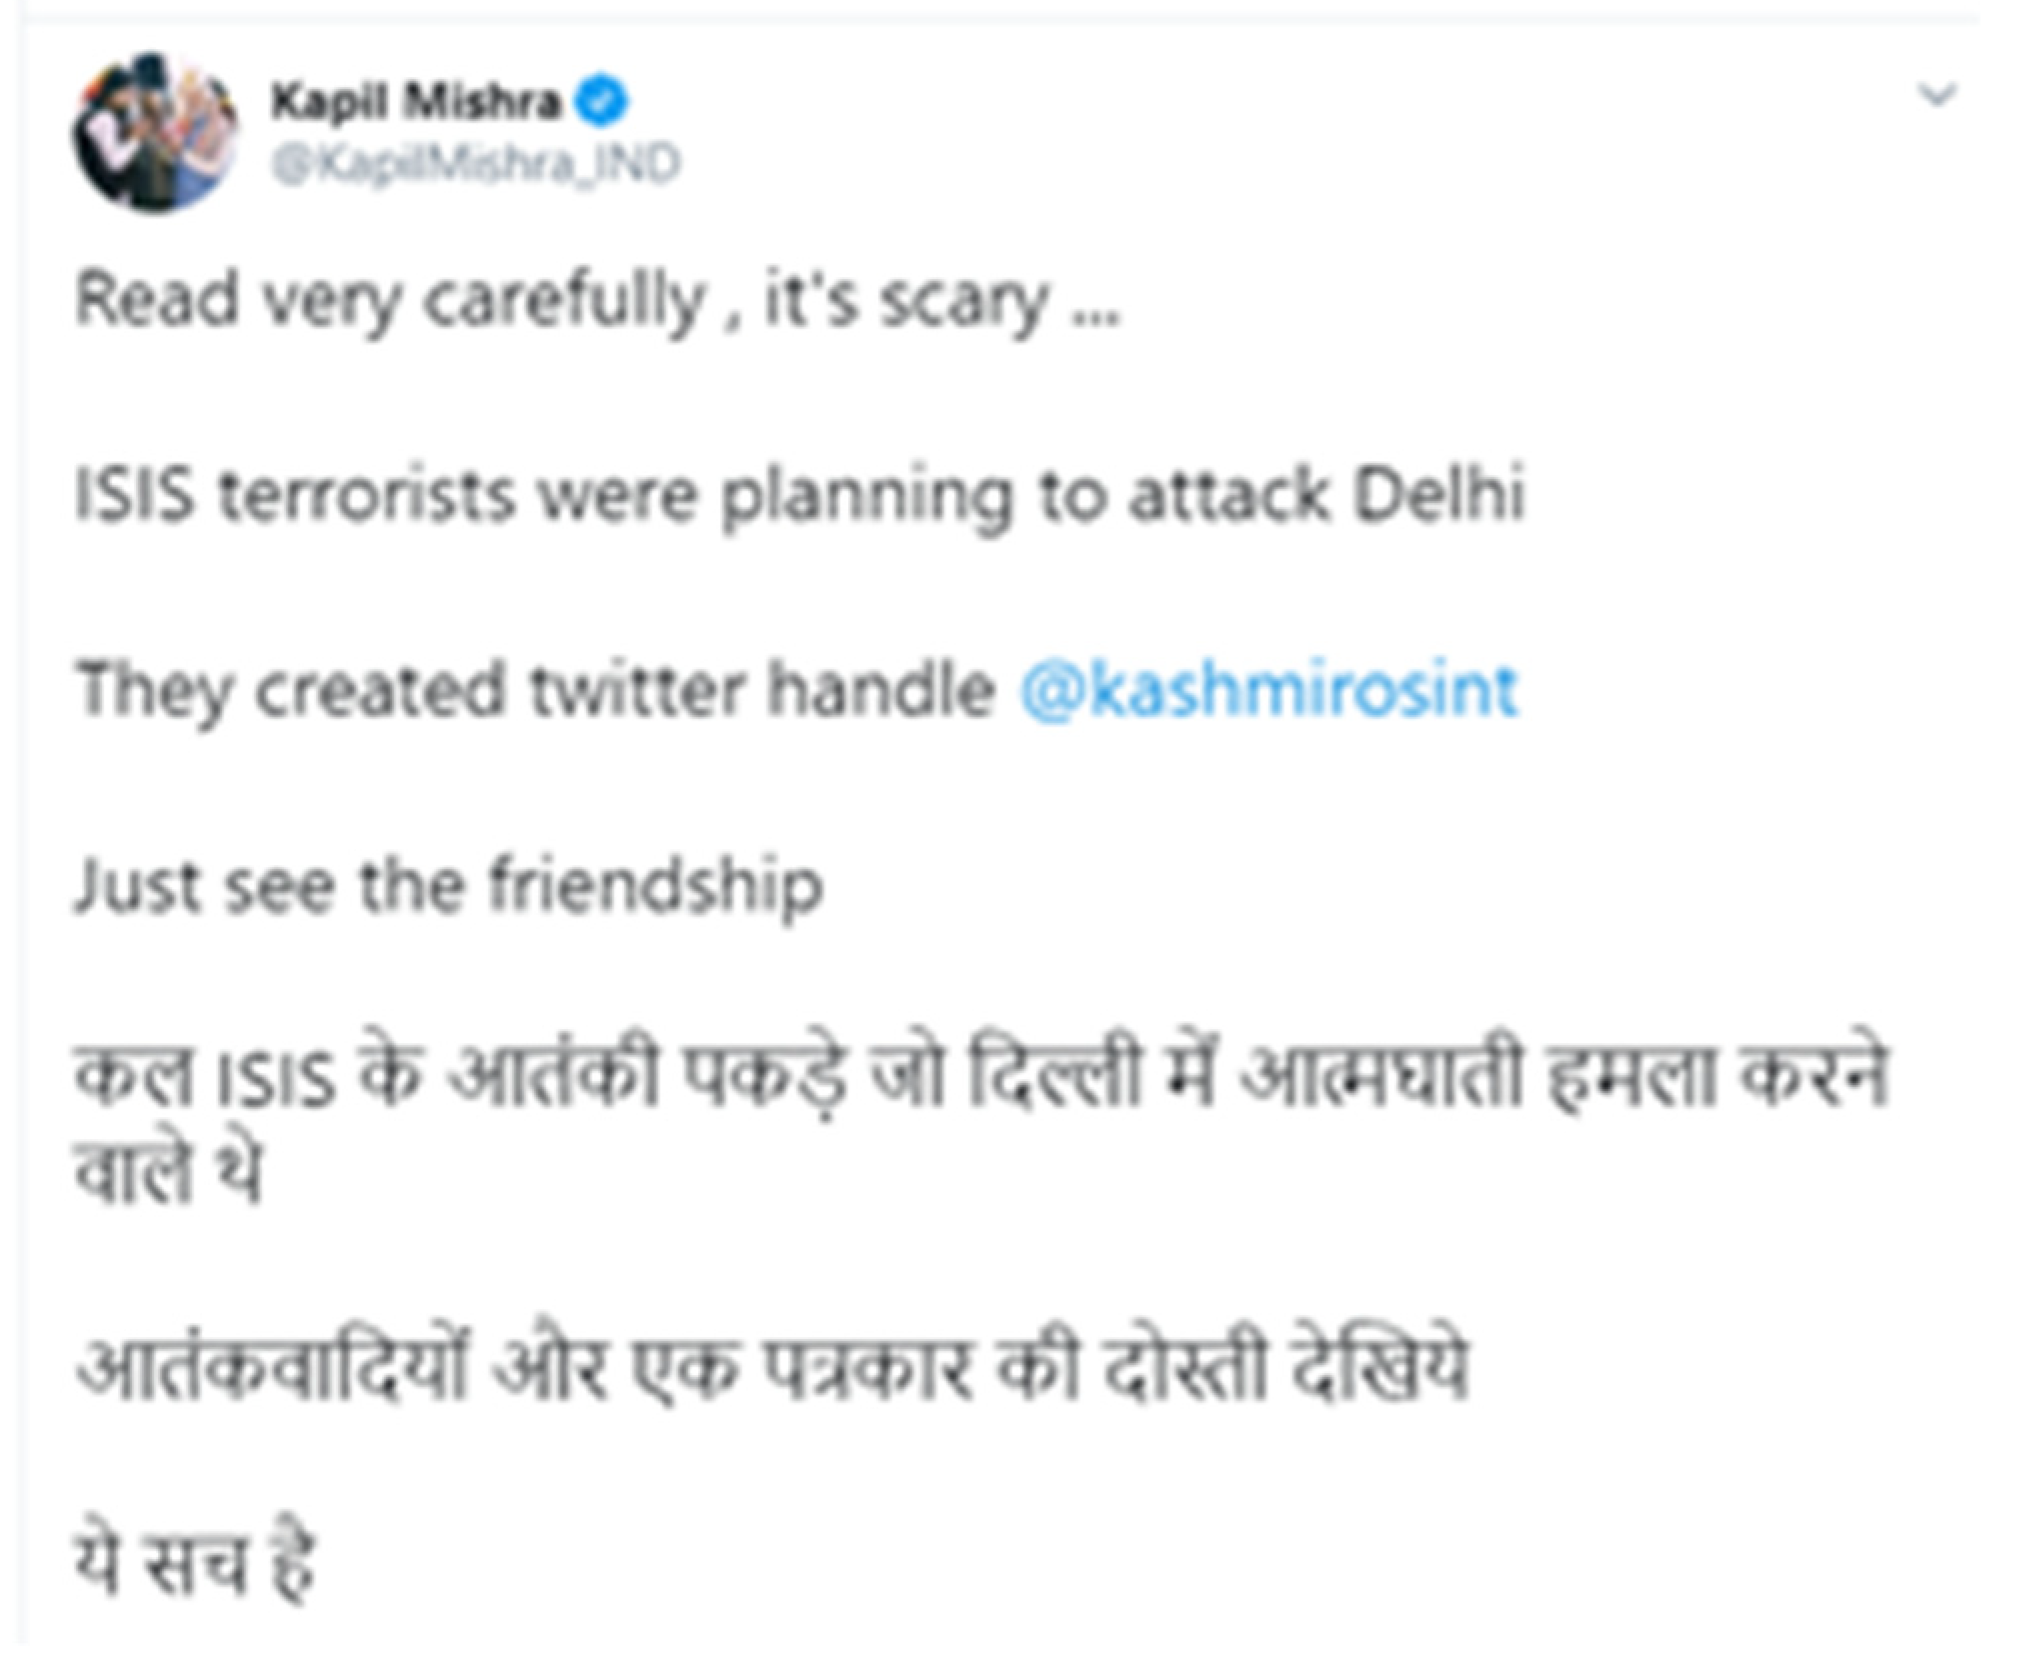This screenshot has width=2020, height=1672.
Task: Follow the @kashmirosint mention link
Action: point(1269,690)
